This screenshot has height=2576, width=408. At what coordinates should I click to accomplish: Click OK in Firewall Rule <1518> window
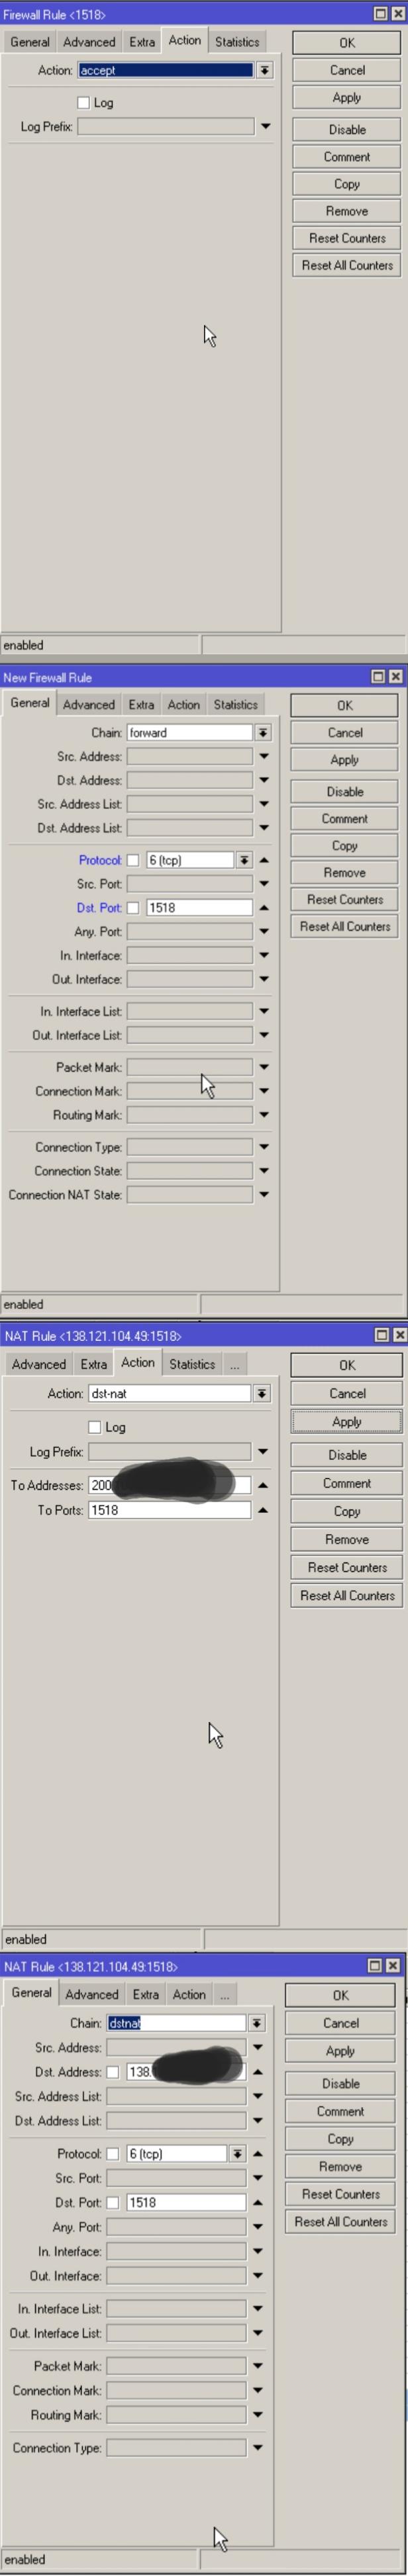click(x=347, y=43)
